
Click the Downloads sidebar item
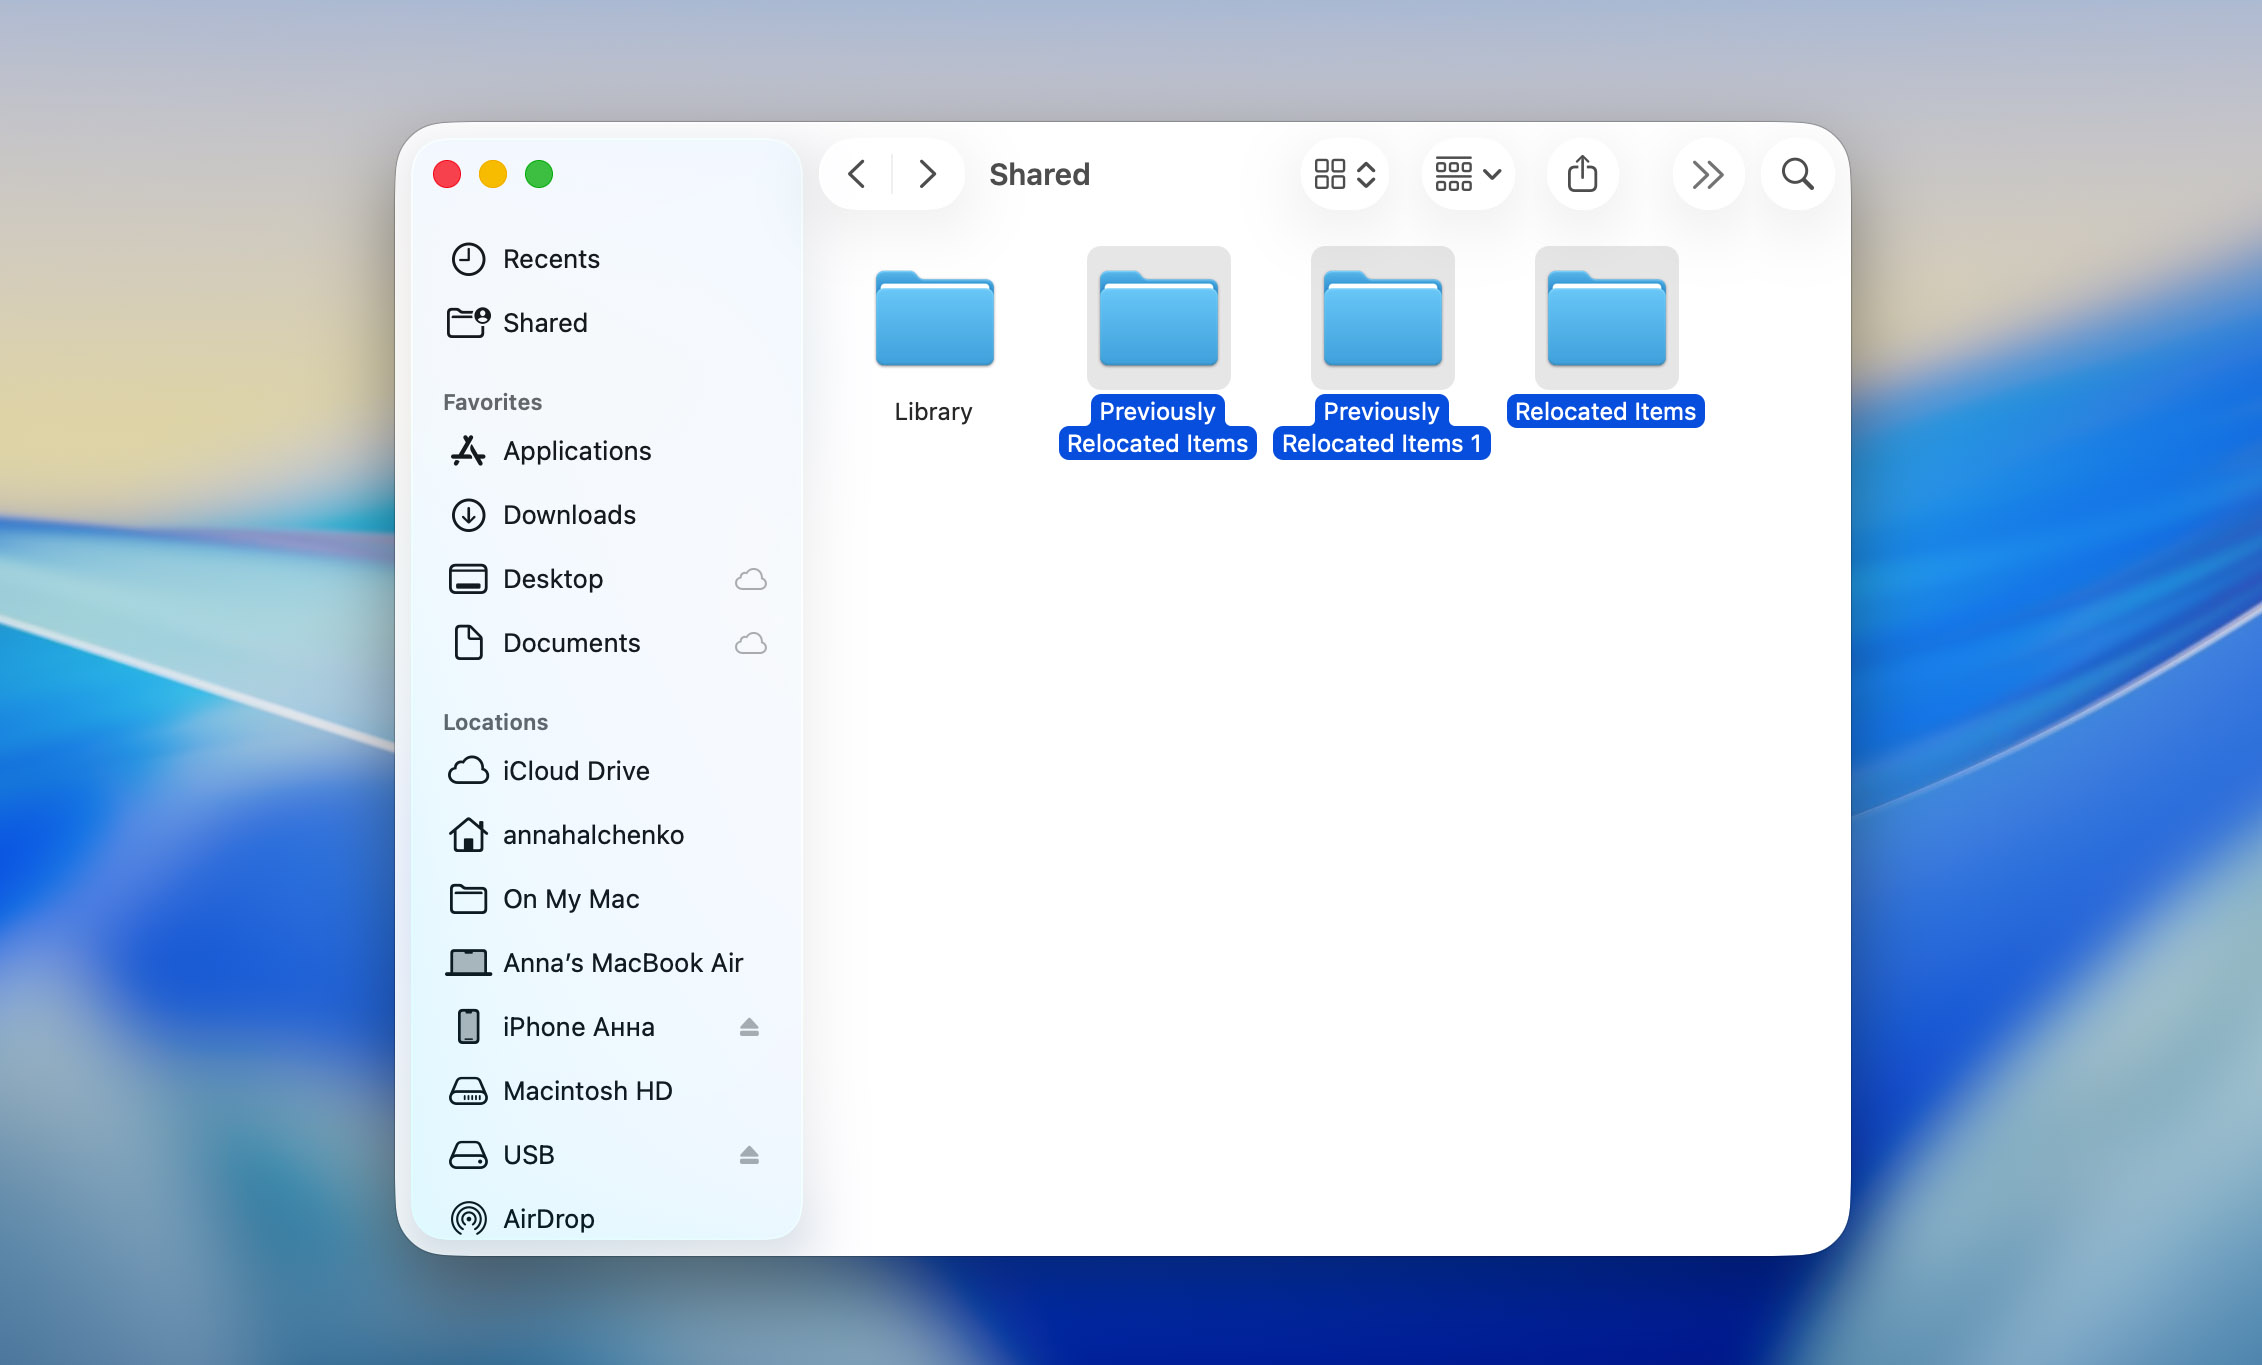click(568, 515)
